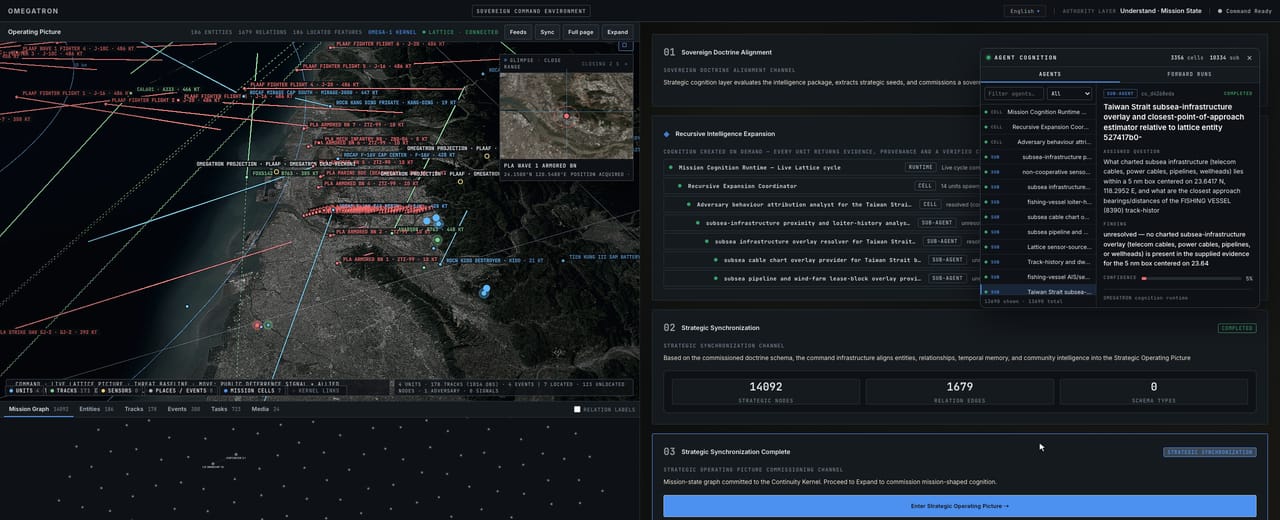Viewport: 1280px width, 520px height.
Task: Expand subsea cable chart overlay provider row
Action: (822, 260)
